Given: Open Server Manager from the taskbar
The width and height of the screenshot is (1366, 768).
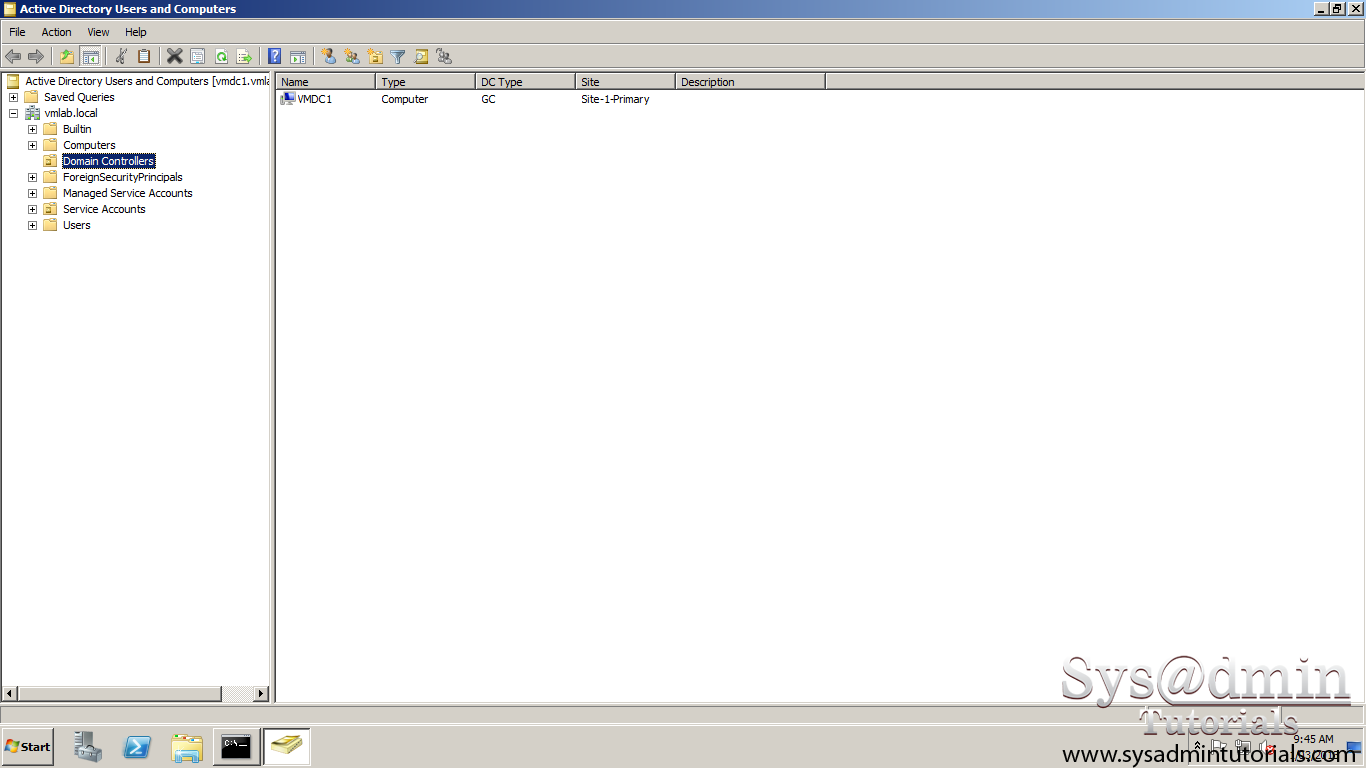Looking at the screenshot, I should [x=88, y=746].
